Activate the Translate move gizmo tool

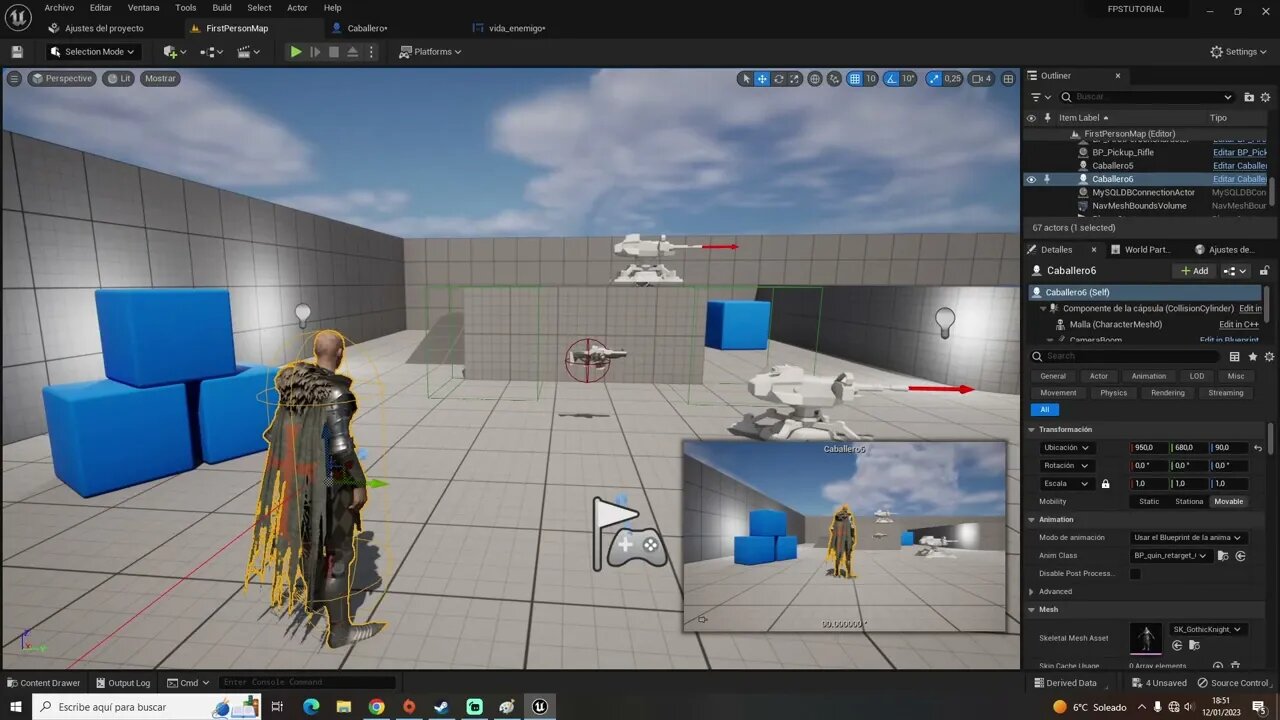coord(762,79)
